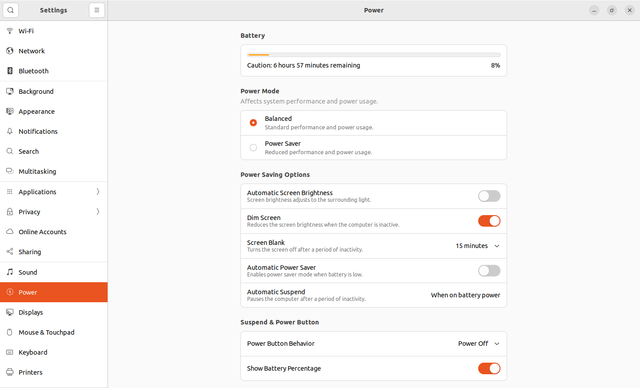
Task: Click the Keyboard icon in sidebar
Action: pyautogui.click(x=10, y=352)
